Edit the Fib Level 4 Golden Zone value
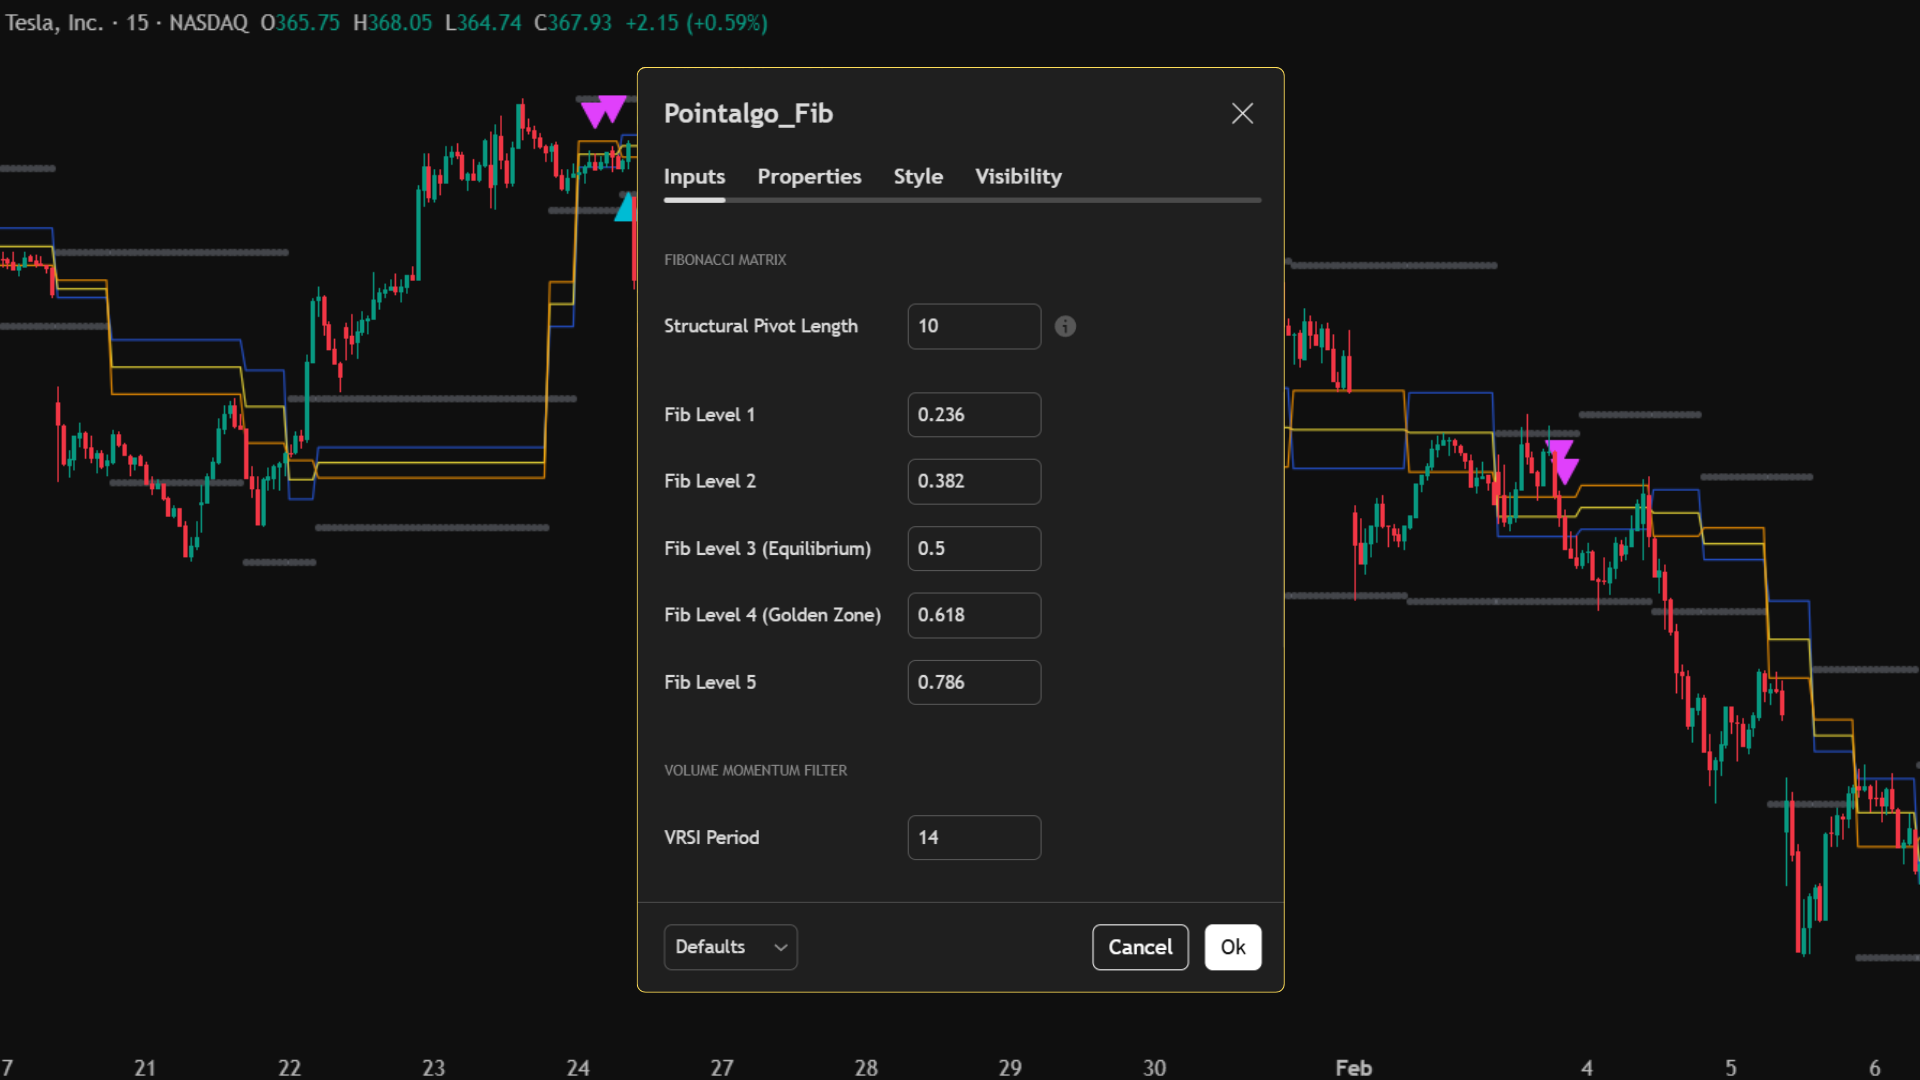The image size is (1920, 1080). [x=973, y=615]
